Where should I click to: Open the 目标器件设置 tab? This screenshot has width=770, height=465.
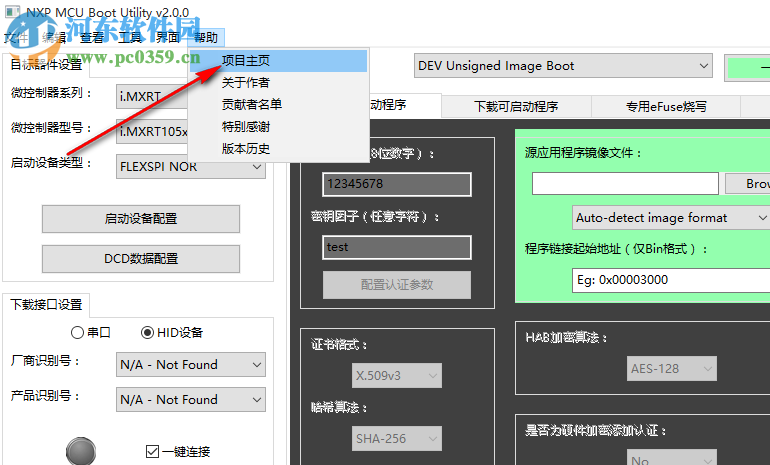coord(46,64)
